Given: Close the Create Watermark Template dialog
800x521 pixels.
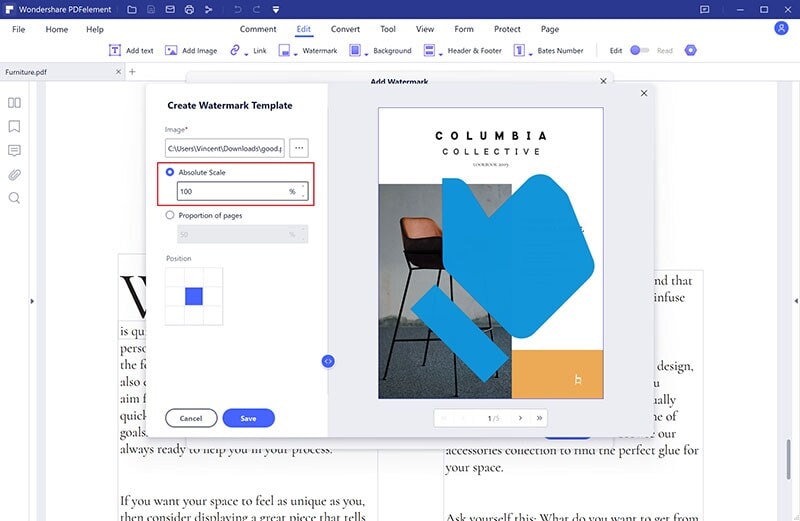Looking at the screenshot, I should (644, 93).
